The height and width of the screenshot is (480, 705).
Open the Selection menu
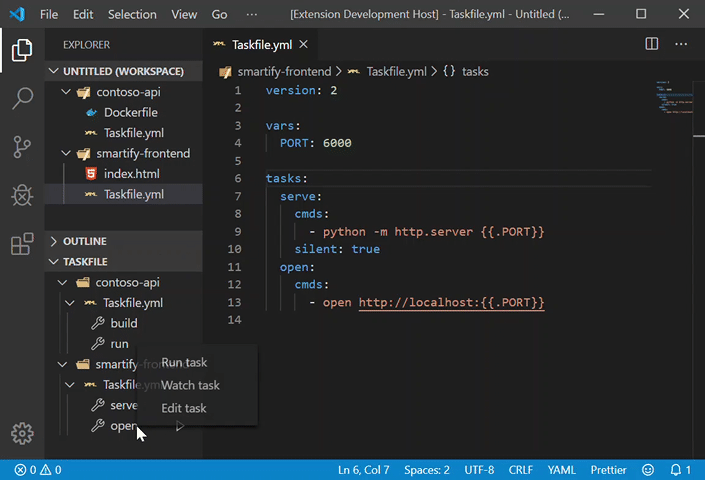[x=132, y=14]
